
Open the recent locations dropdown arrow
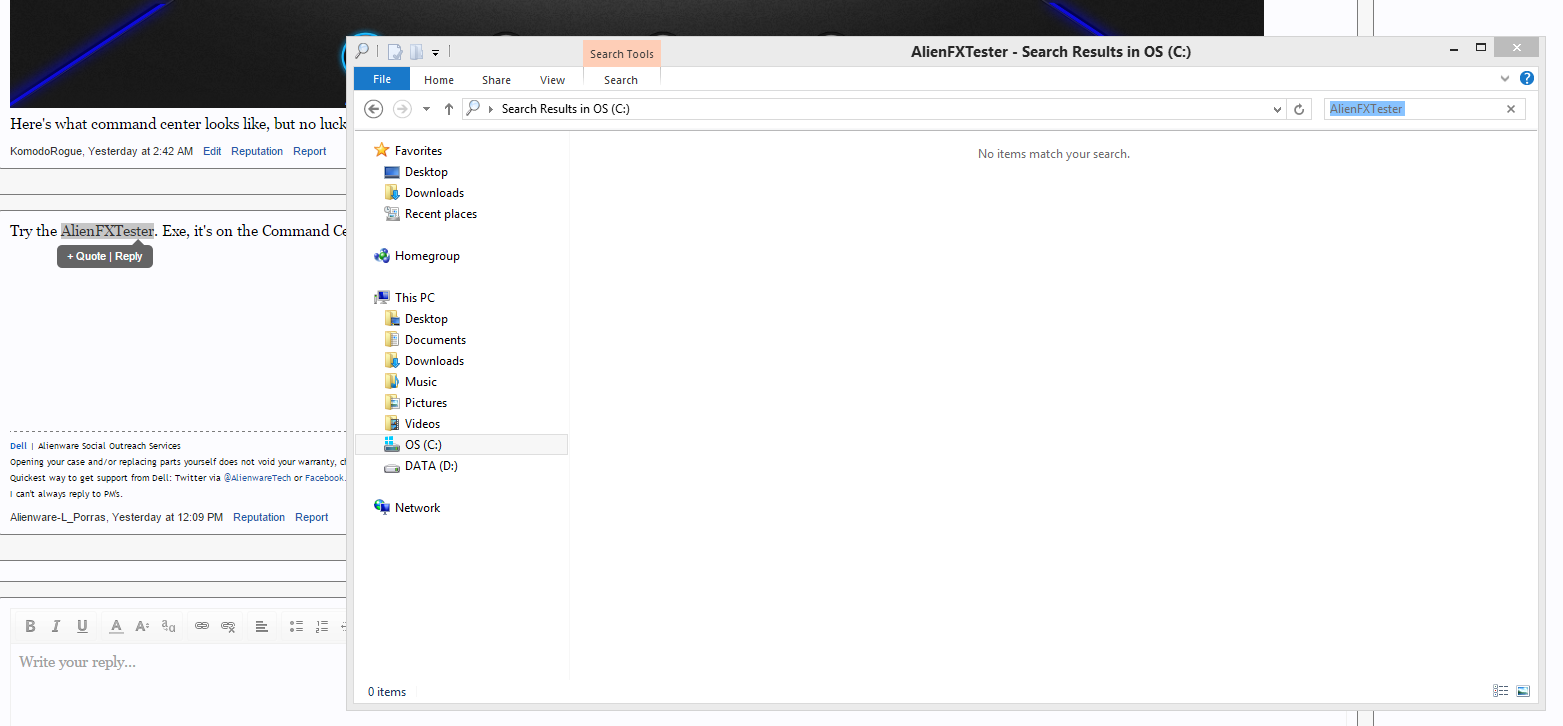coord(426,109)
